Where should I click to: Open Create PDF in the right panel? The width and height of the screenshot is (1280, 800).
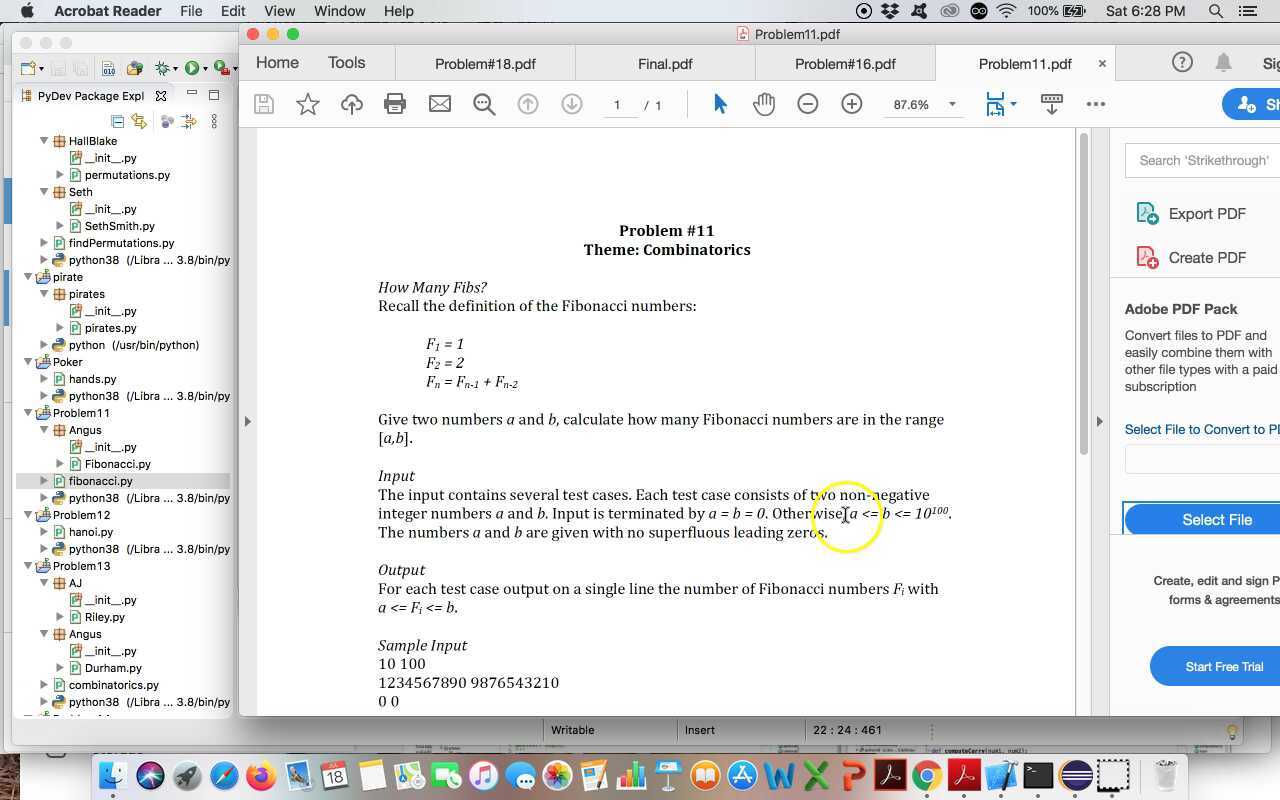[1206, 257]
